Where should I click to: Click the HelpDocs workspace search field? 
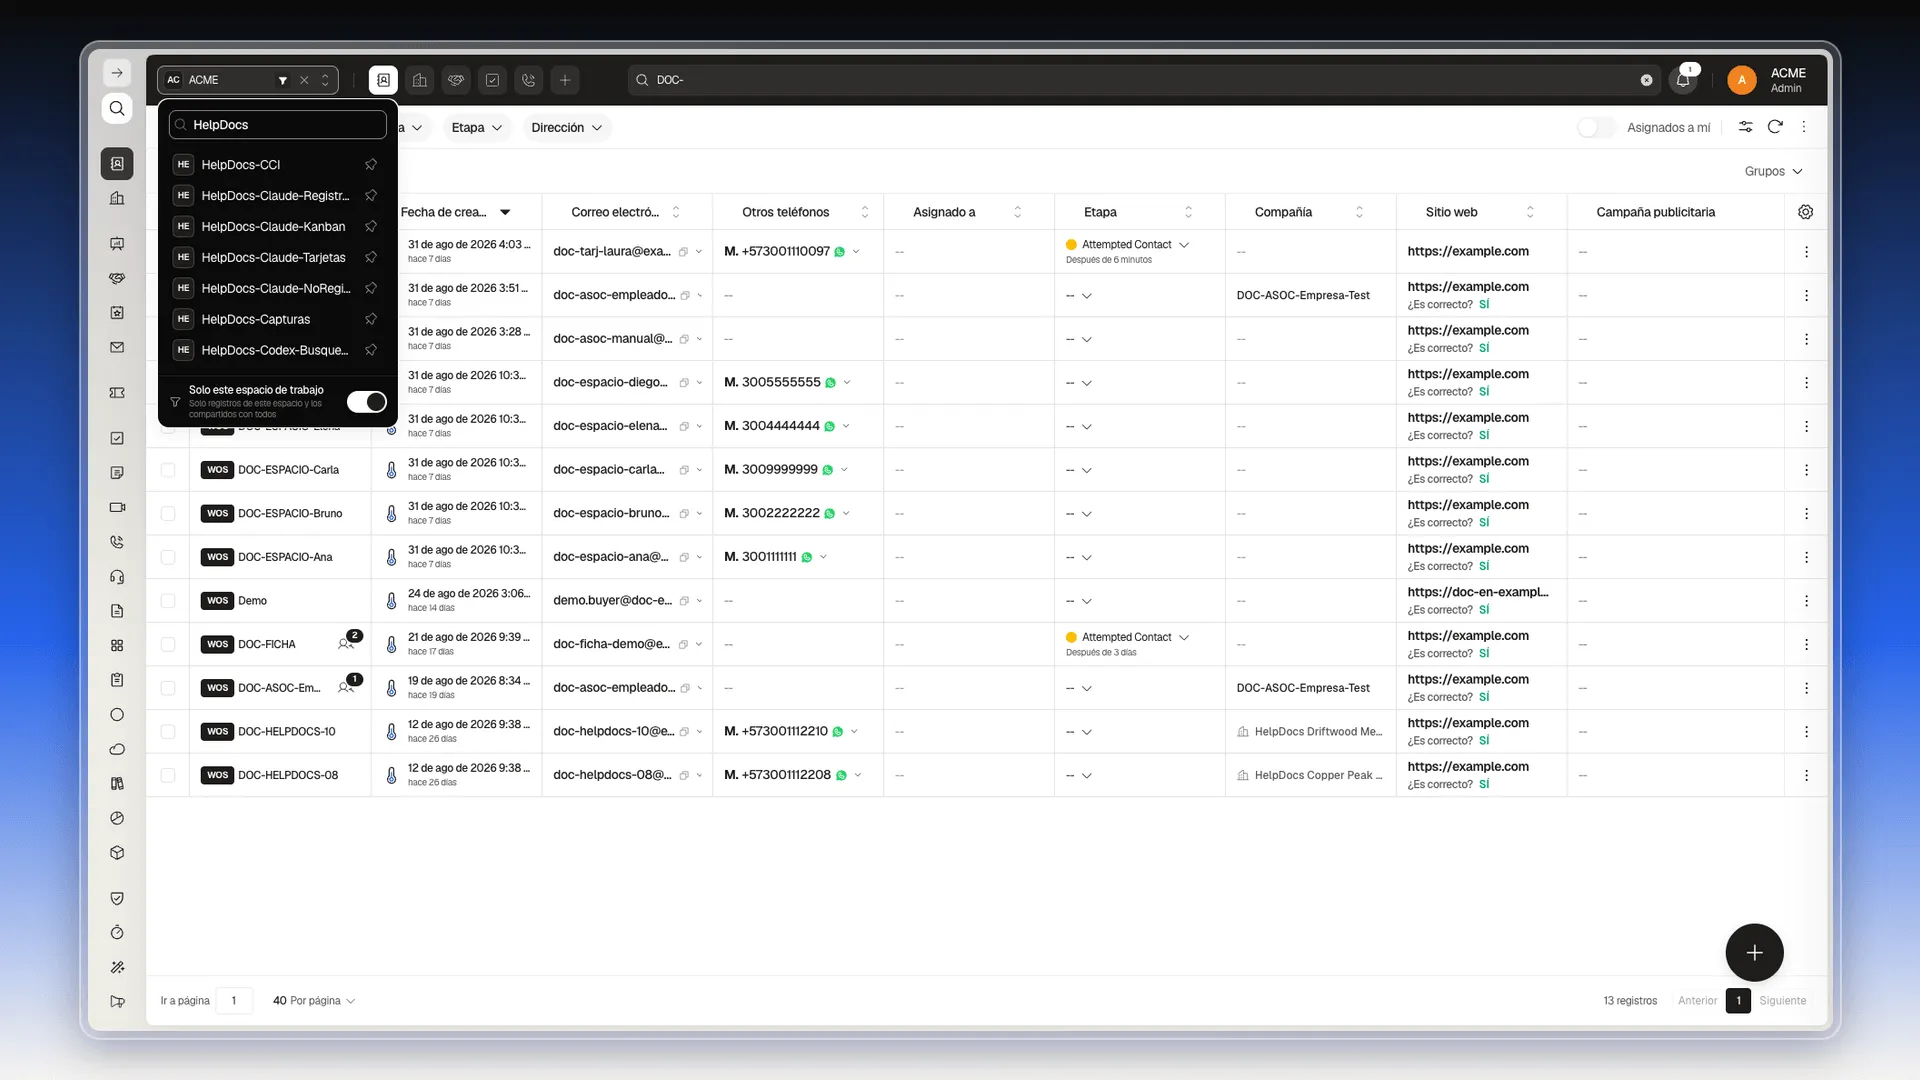pyautogui.click(x=278, y=125)
